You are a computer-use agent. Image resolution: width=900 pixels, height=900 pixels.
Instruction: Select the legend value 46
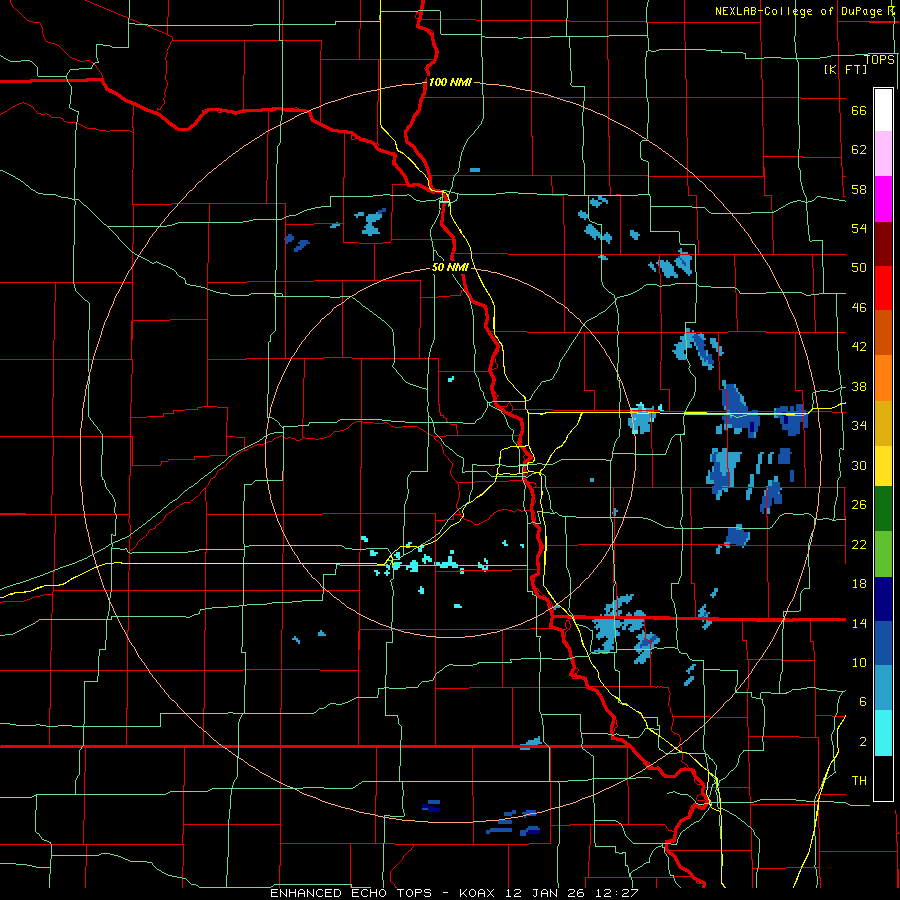click(859, 308)
